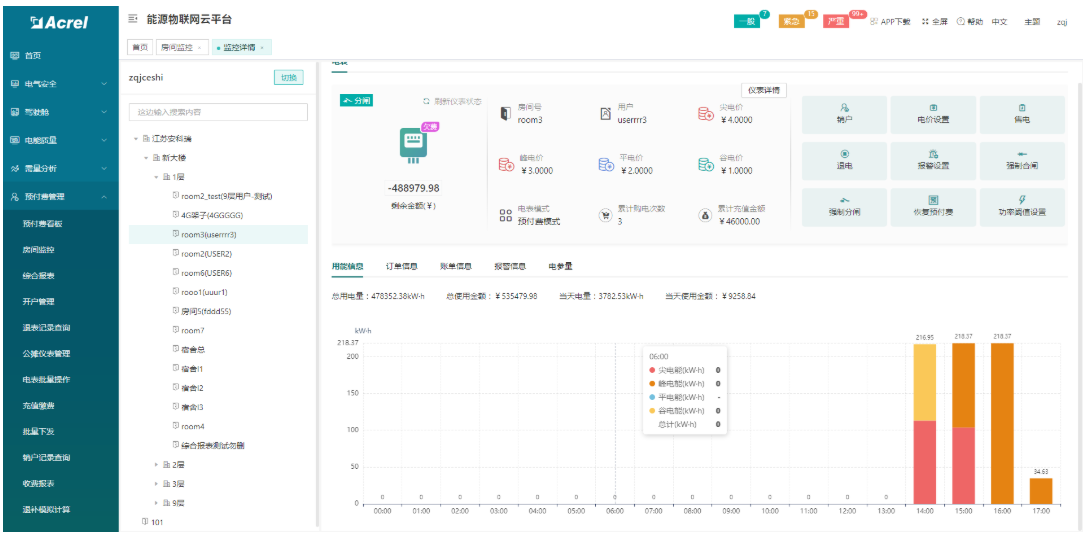Click the 仪表详情 meter details button
Viewport: 1085px width, 534px height.
click(x=764, y=90)
